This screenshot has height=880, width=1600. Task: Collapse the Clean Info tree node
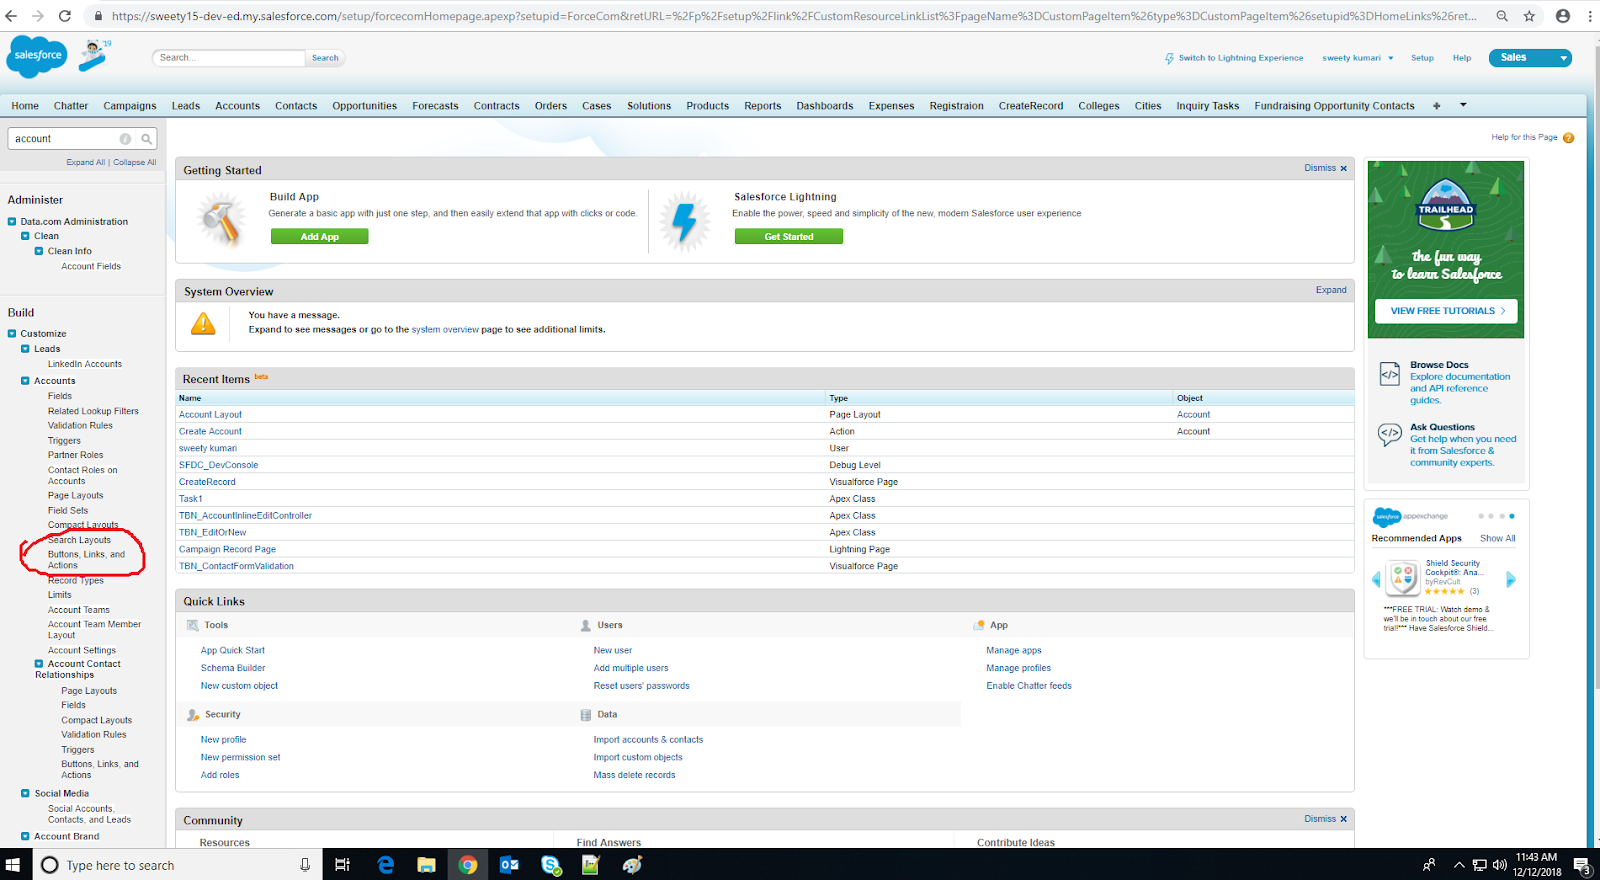pyautogui.click(x=39, y=252)
